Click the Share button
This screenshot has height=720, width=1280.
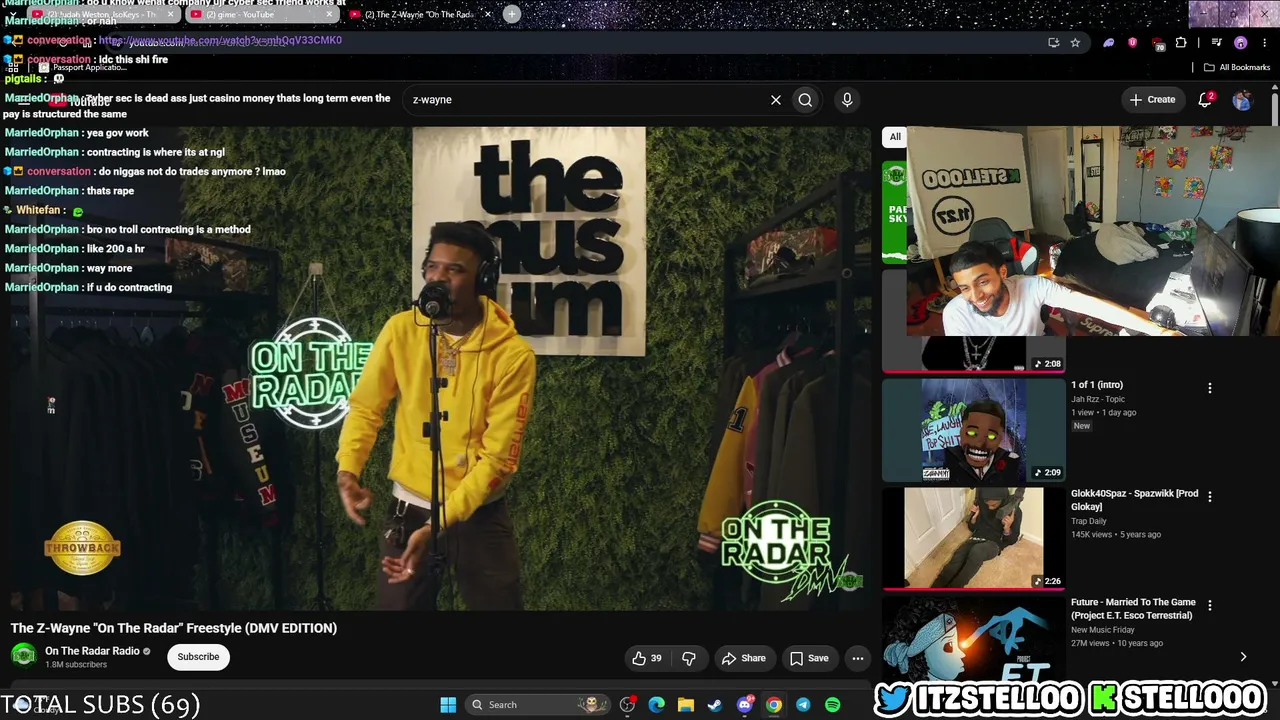coord(743,658)
